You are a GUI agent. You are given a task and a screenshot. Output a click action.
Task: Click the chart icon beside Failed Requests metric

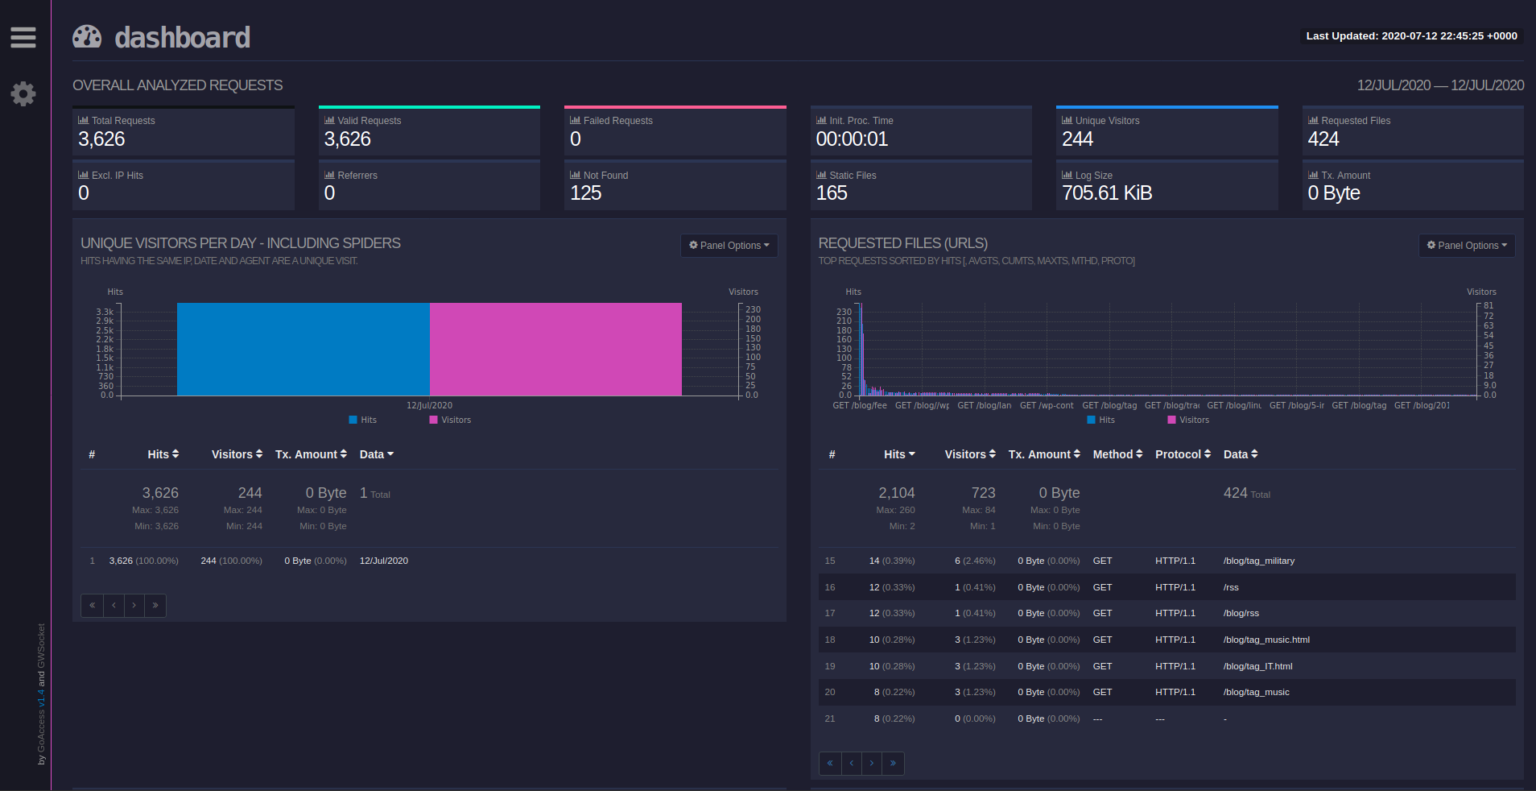[x=574, y=120]
